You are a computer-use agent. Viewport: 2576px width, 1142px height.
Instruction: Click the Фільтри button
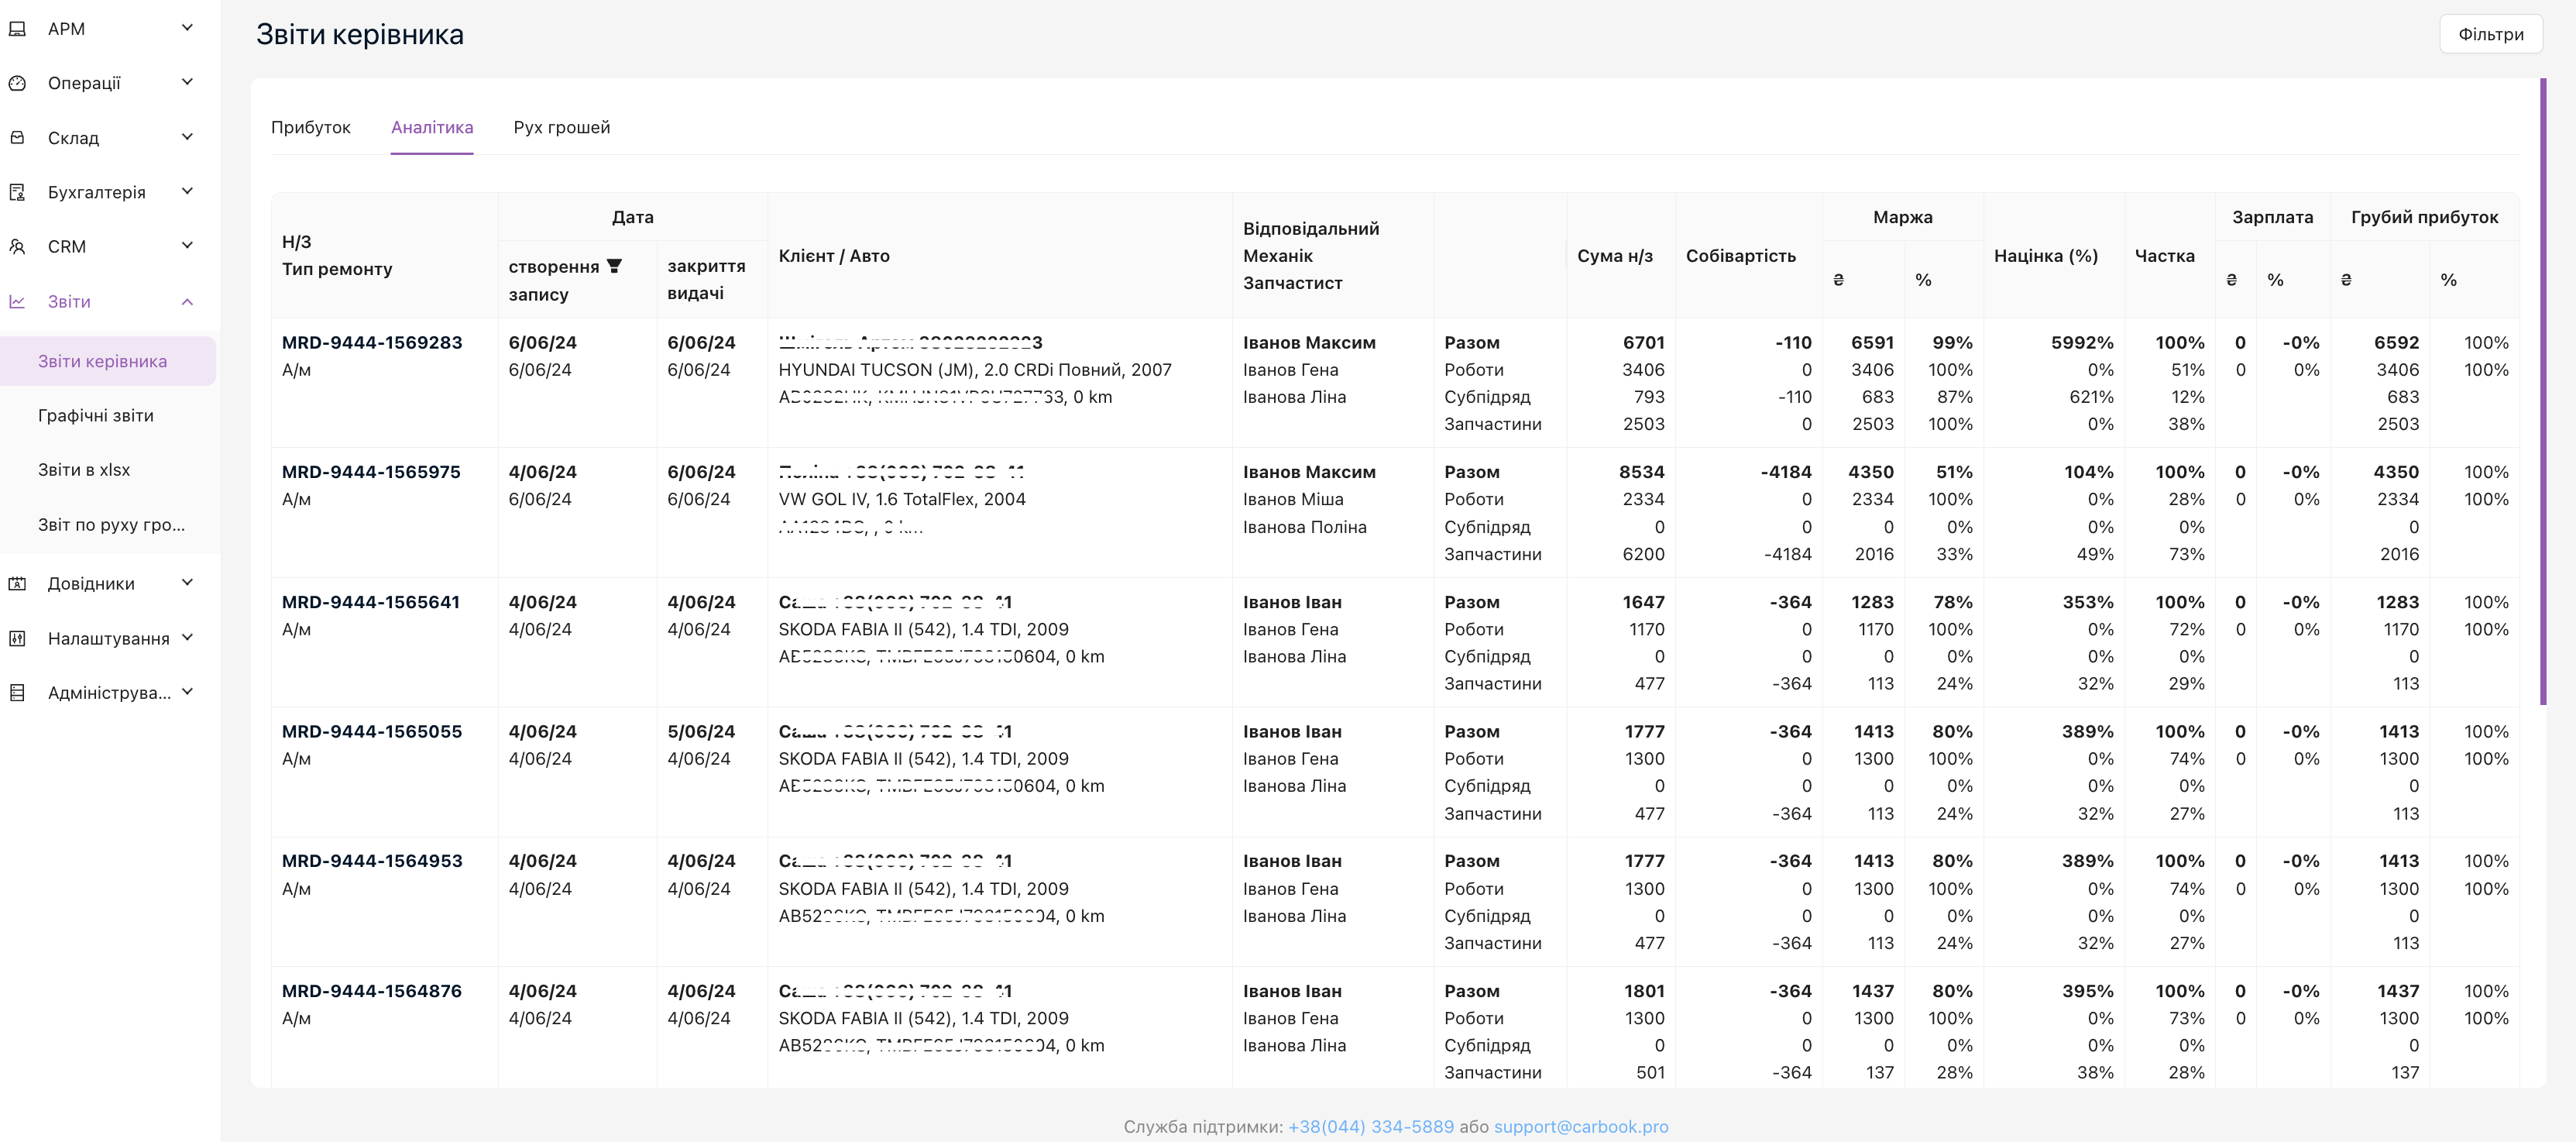pyautogui.click(x=2490, y=34)
